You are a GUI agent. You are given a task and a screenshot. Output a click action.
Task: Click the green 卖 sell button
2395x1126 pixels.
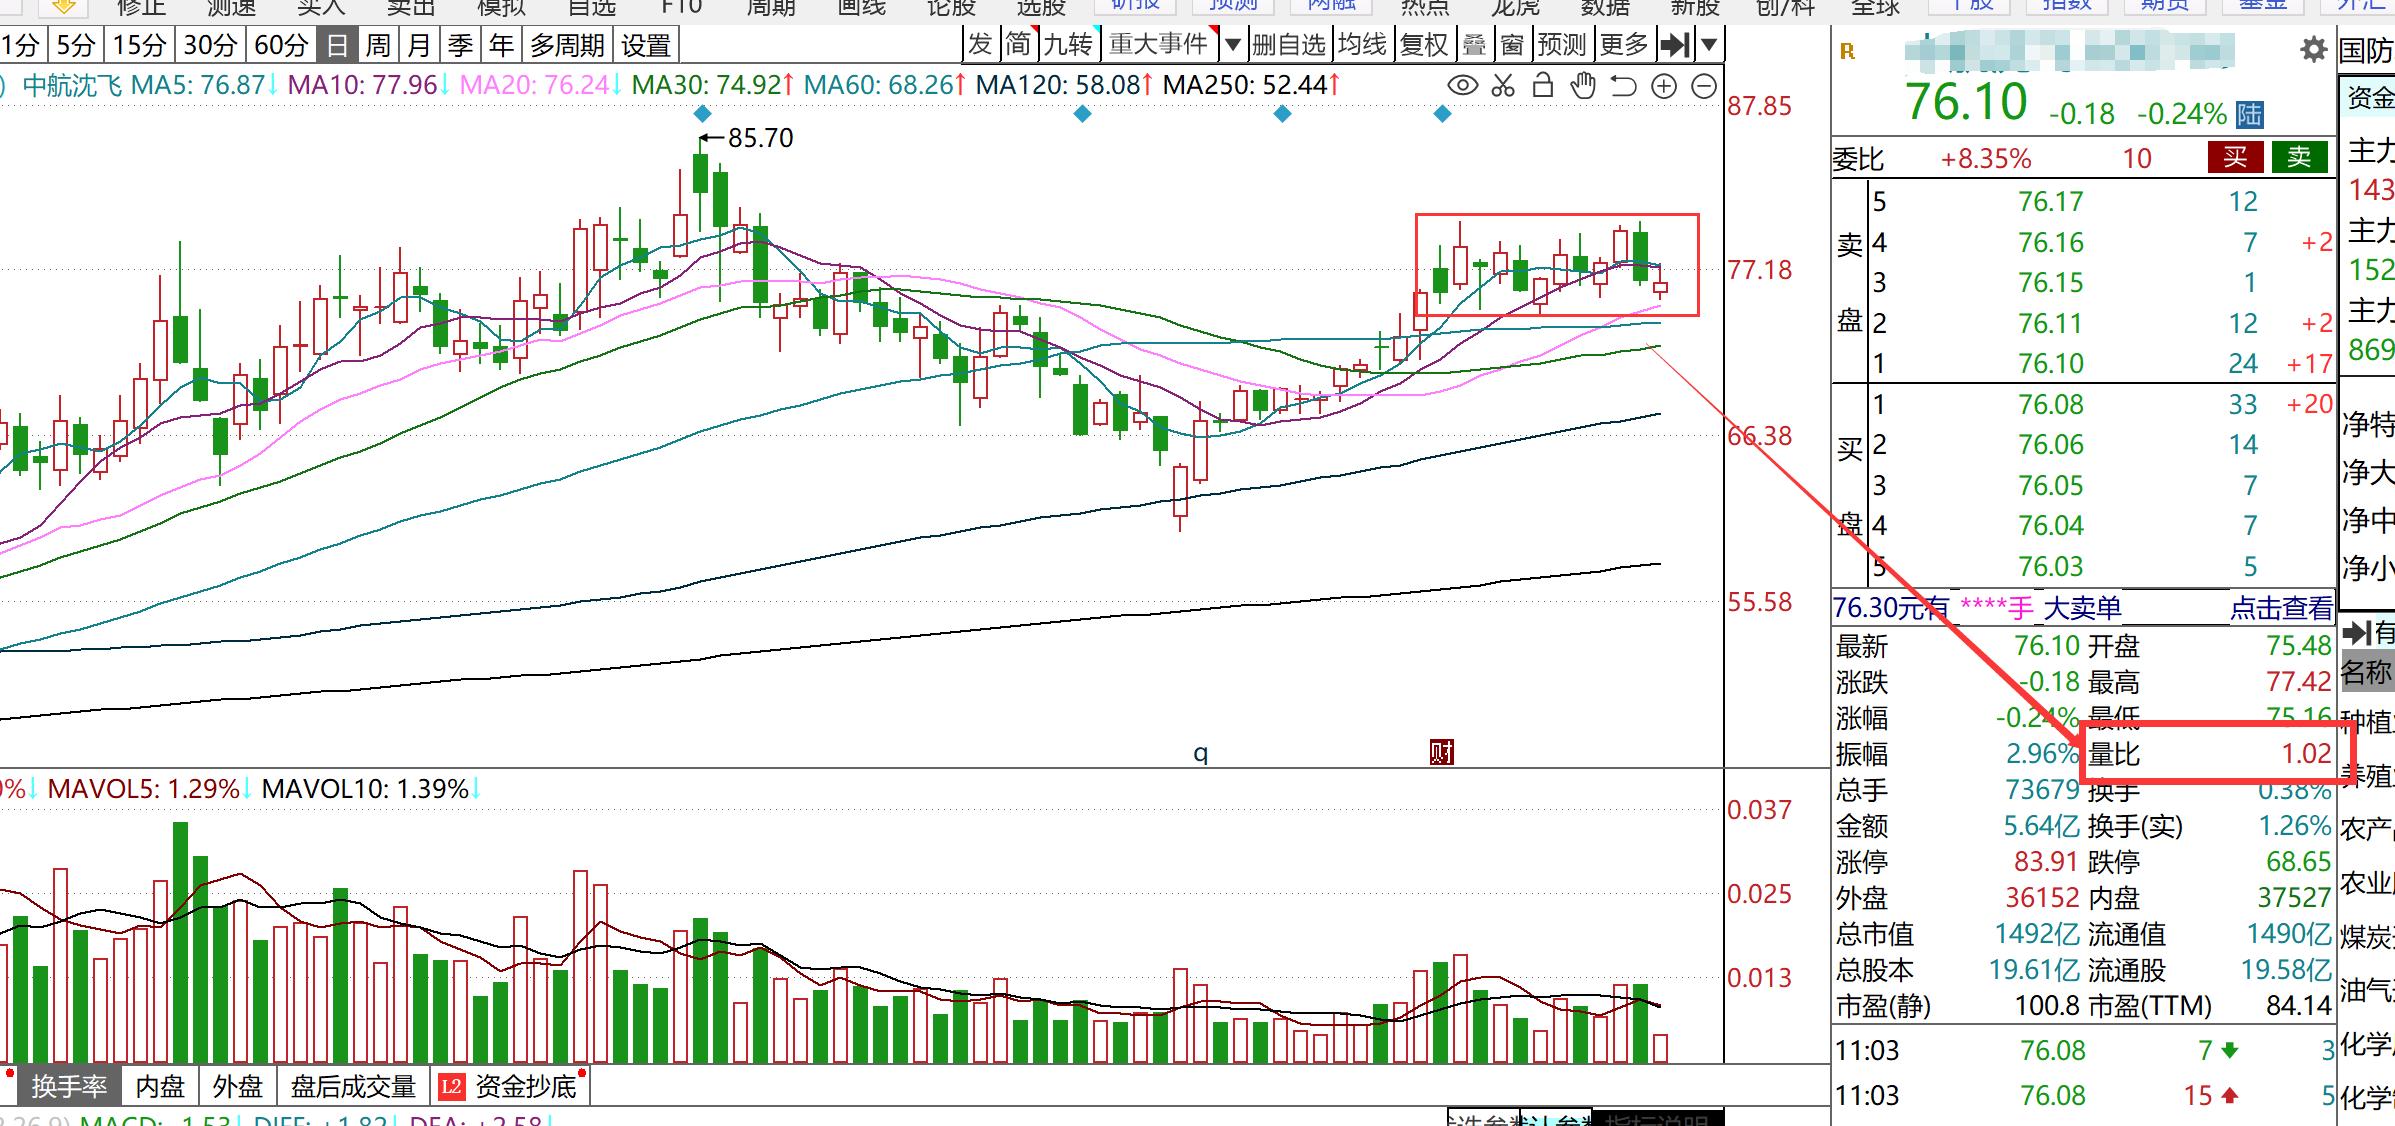(2298, 157)
